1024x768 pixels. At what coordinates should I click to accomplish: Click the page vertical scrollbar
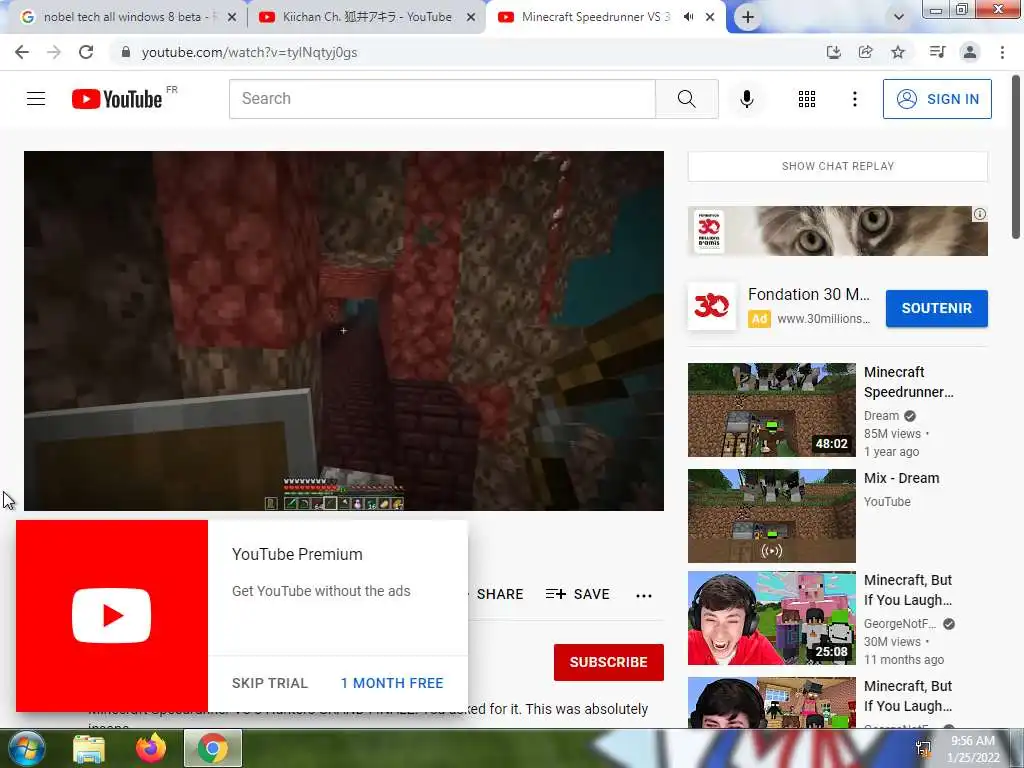pyautogui.click(x=1016, y=157)
